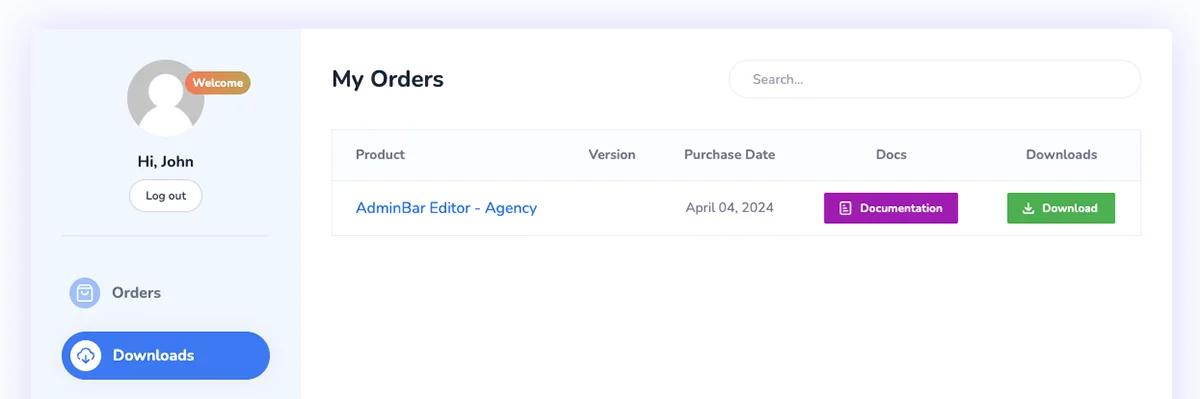Viewport: 1200px width, 399px height.
Task: Click the orange Welcome badge
Action: [x=218, y=83]
